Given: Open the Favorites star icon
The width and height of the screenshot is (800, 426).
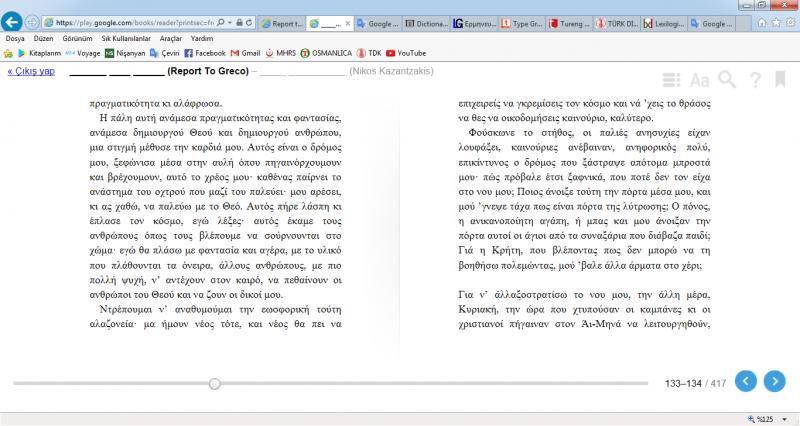Looking at the screenshot, I should coord(776,22).
